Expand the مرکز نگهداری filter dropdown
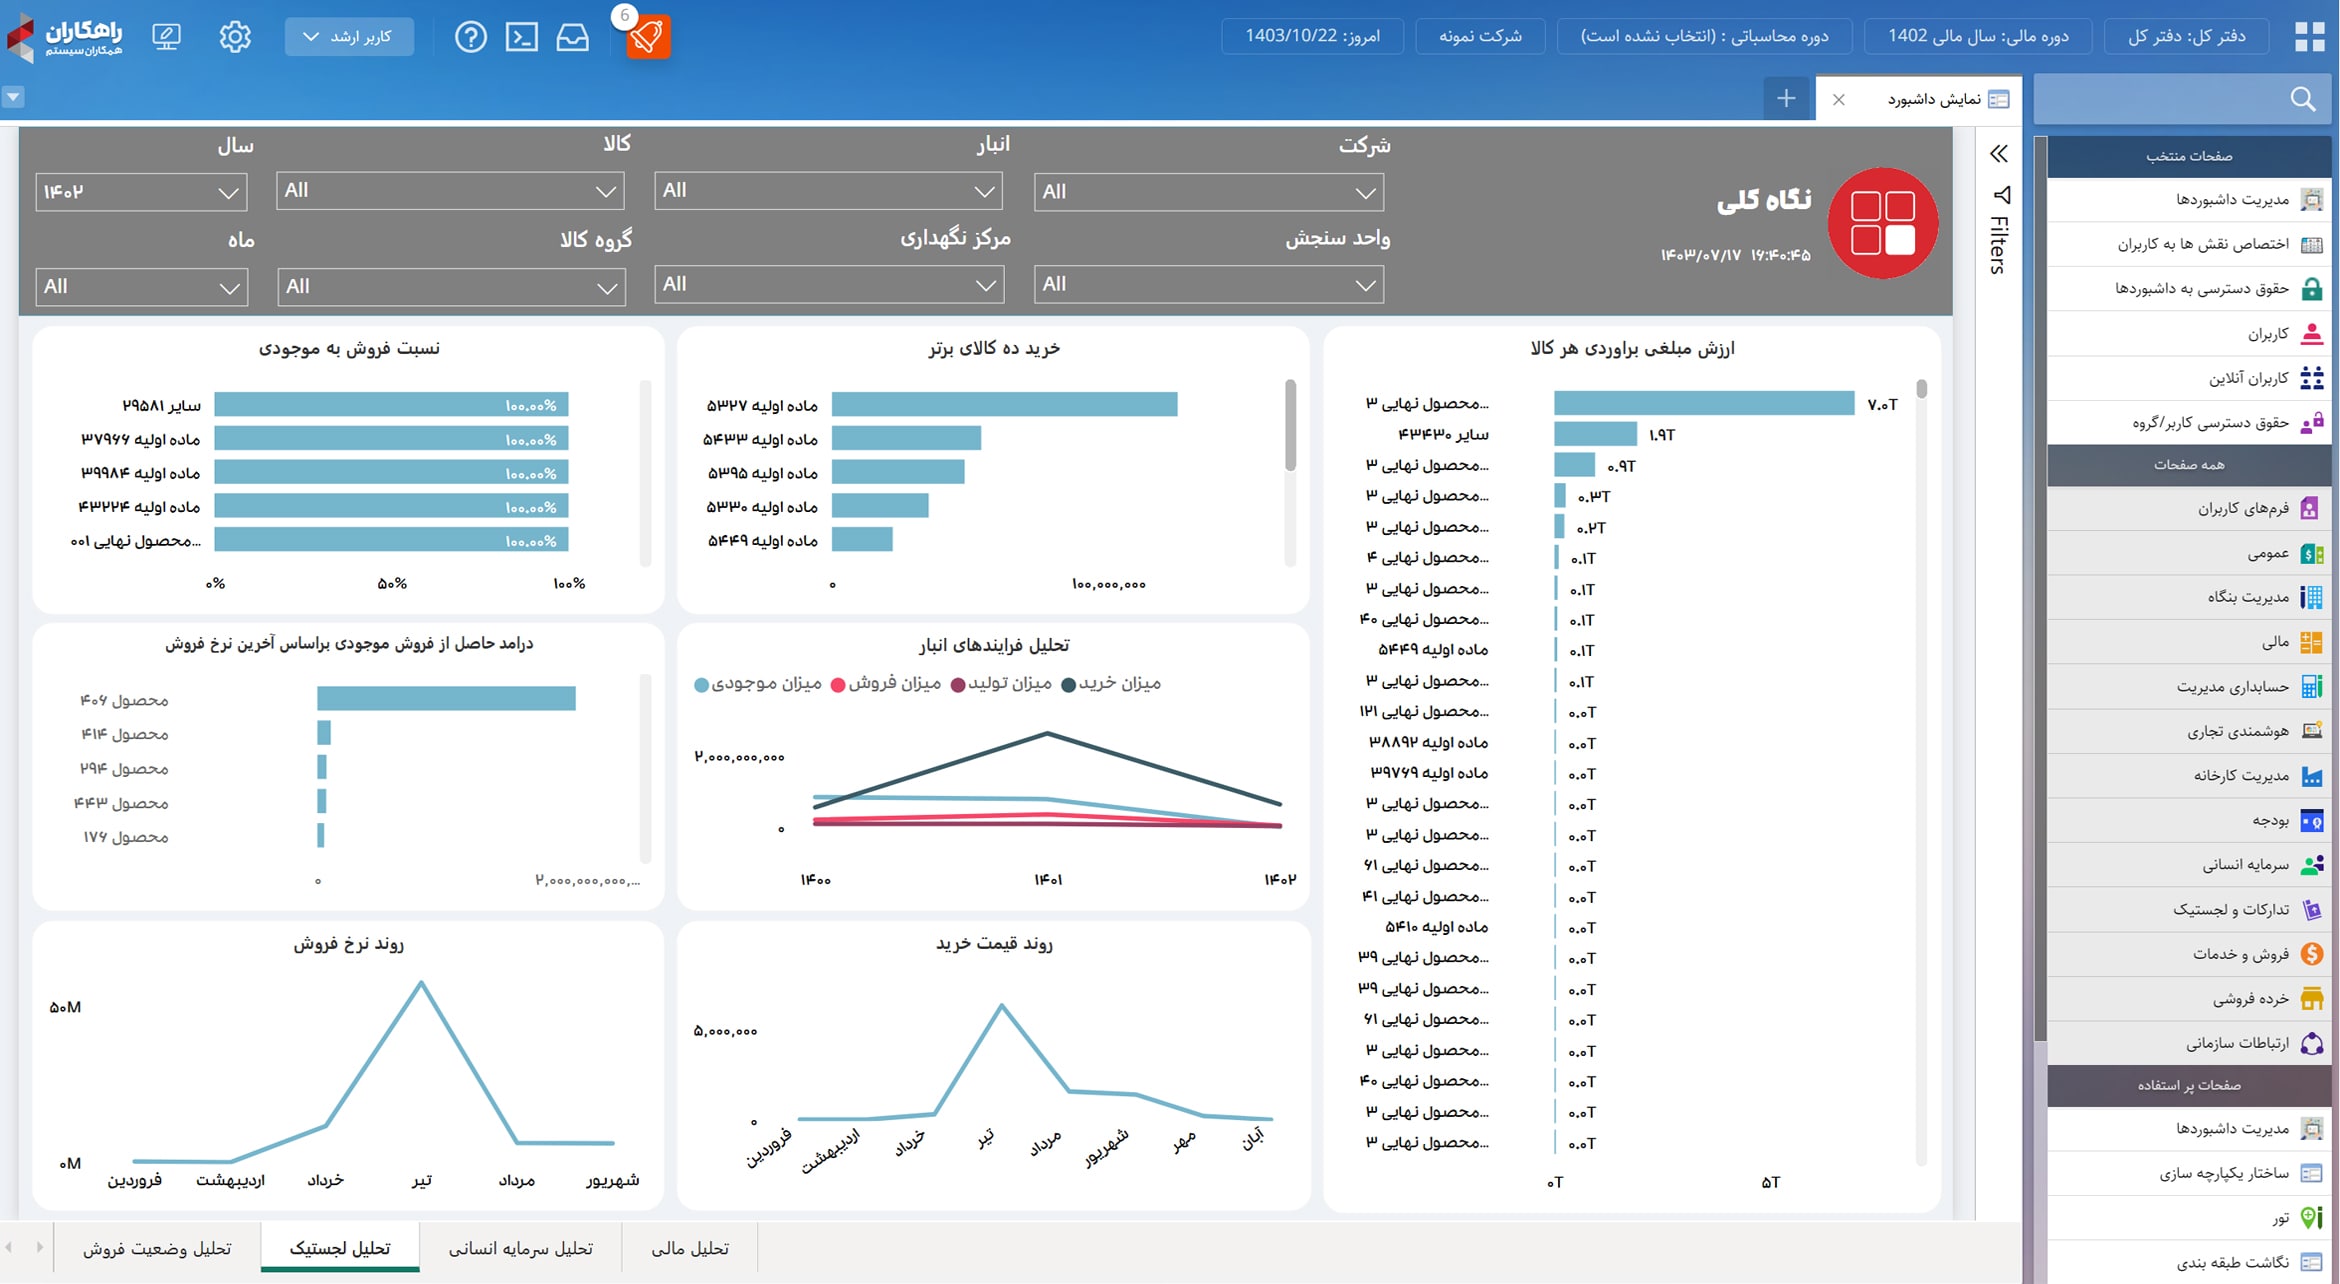 (x=828, y=284)
